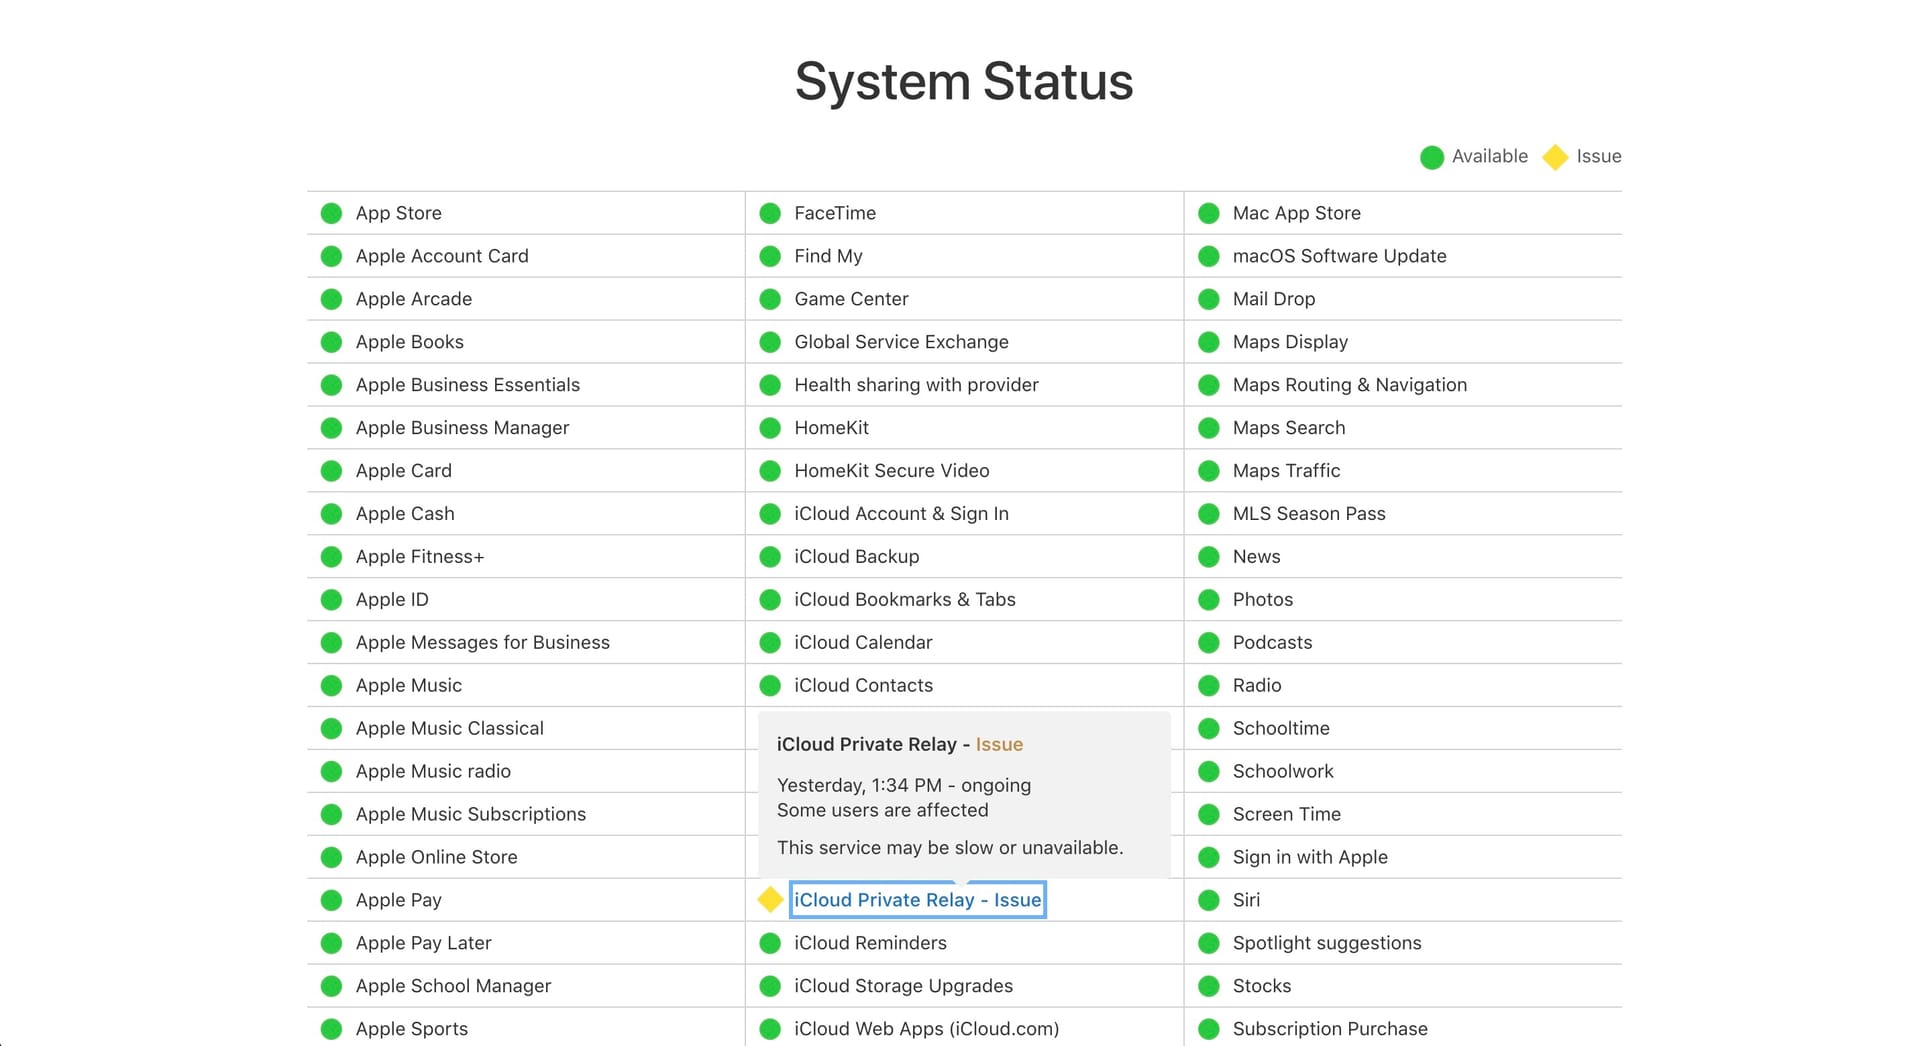Select the Apple Cash entry

[405, 514]
